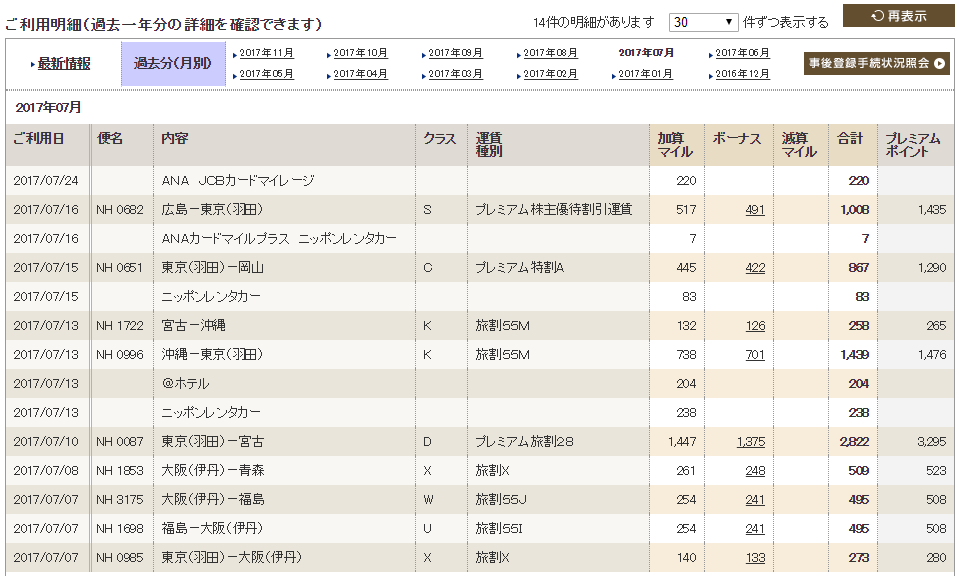Image resolution: width=959 pixels, height=576 pixels.
Task: Select premium points 3,295 value
Action: point(931,441)
